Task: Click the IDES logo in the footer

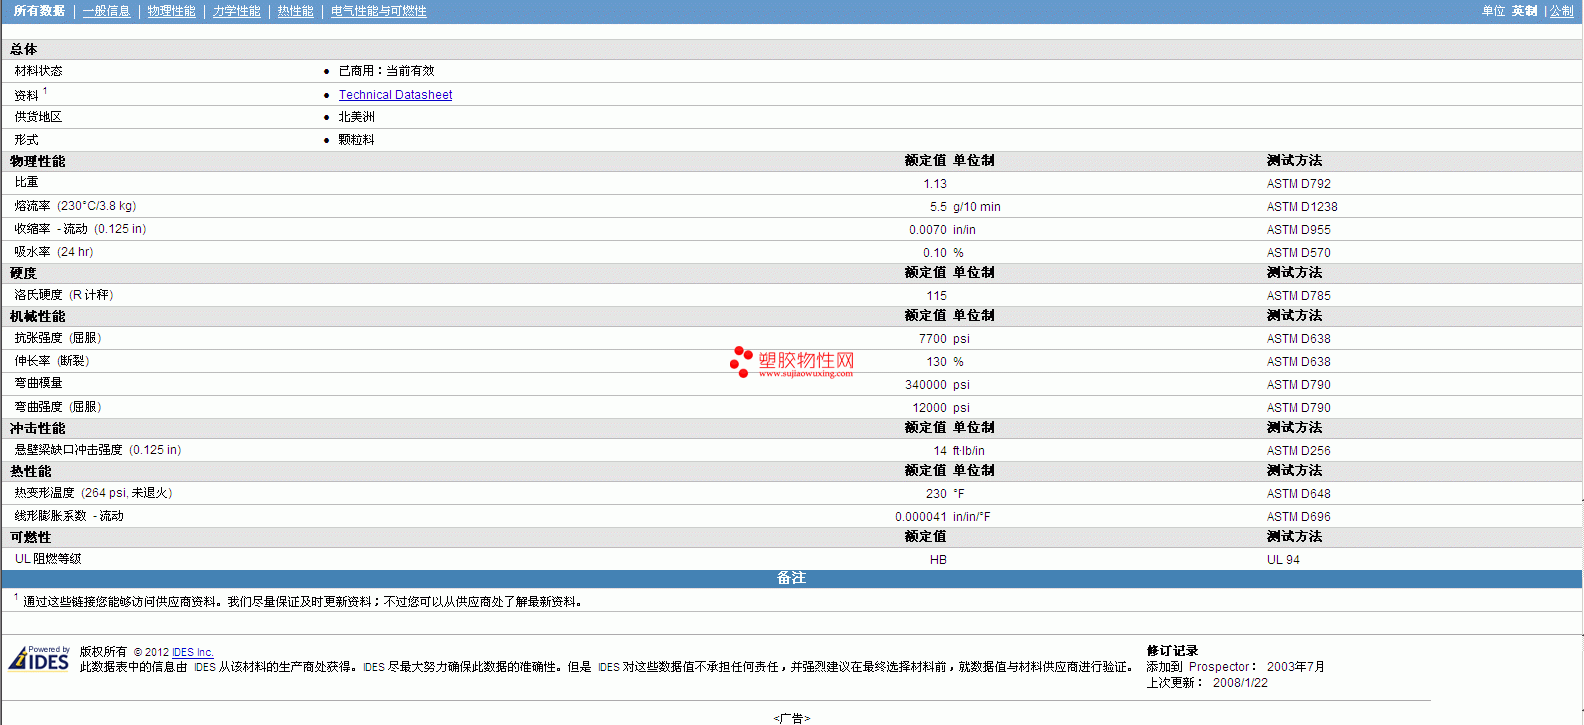Action: 39,658
